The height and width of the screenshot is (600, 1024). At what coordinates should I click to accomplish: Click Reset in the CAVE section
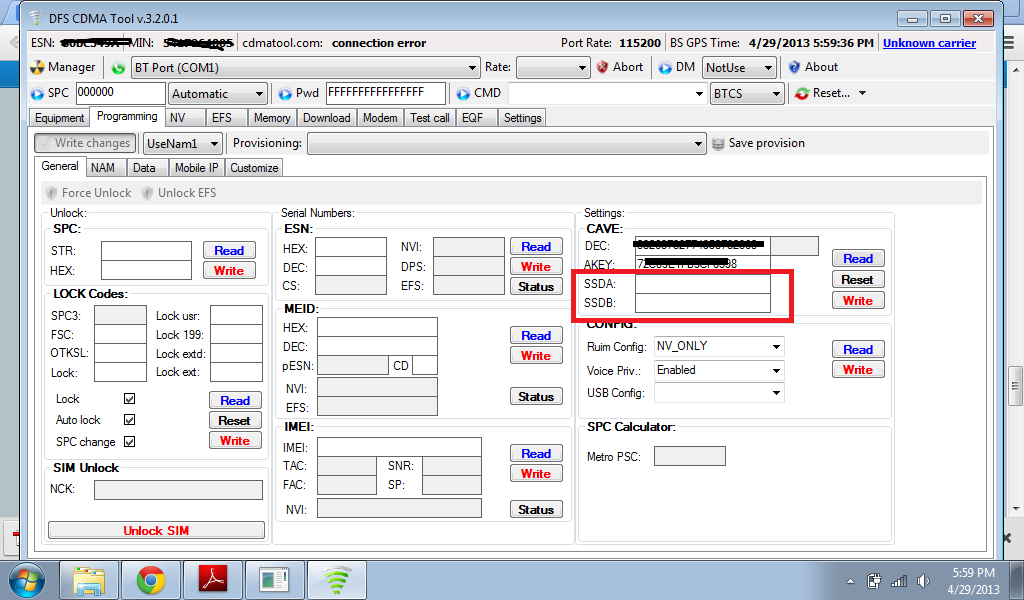(858, 279)
